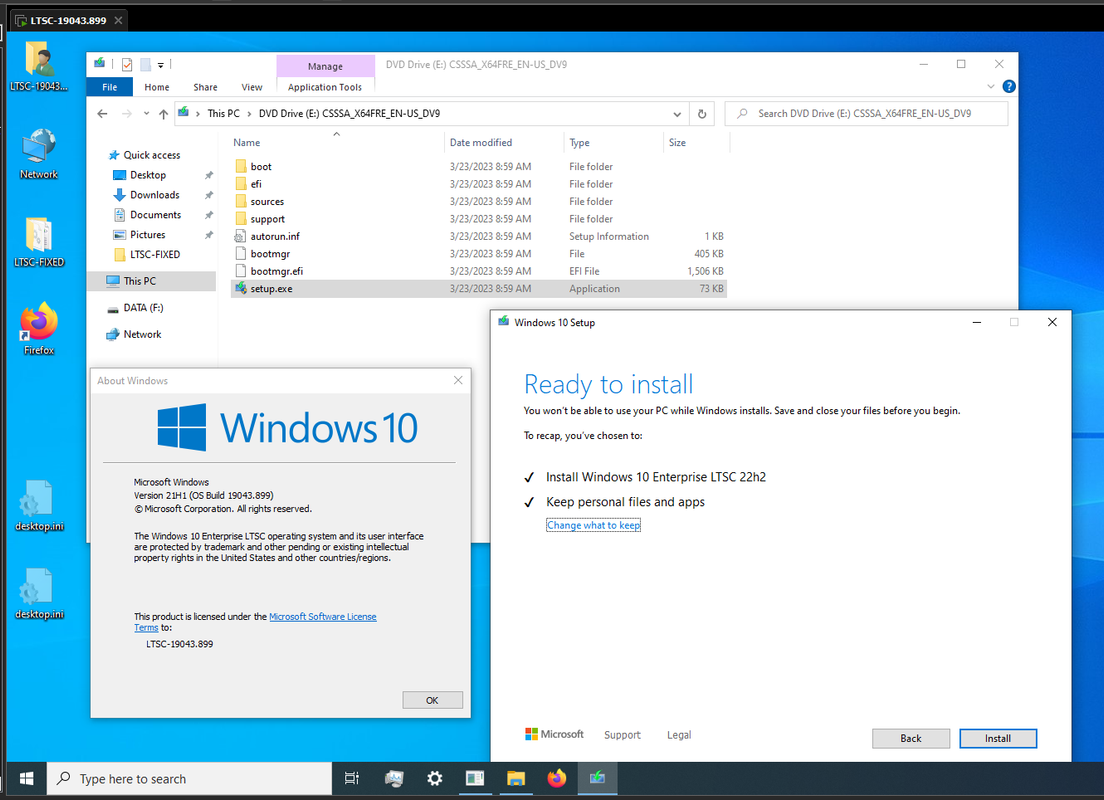Click the breadcrumb arrow after This PC
Screen dimensions: 1104x800
[x=249, y=113]
